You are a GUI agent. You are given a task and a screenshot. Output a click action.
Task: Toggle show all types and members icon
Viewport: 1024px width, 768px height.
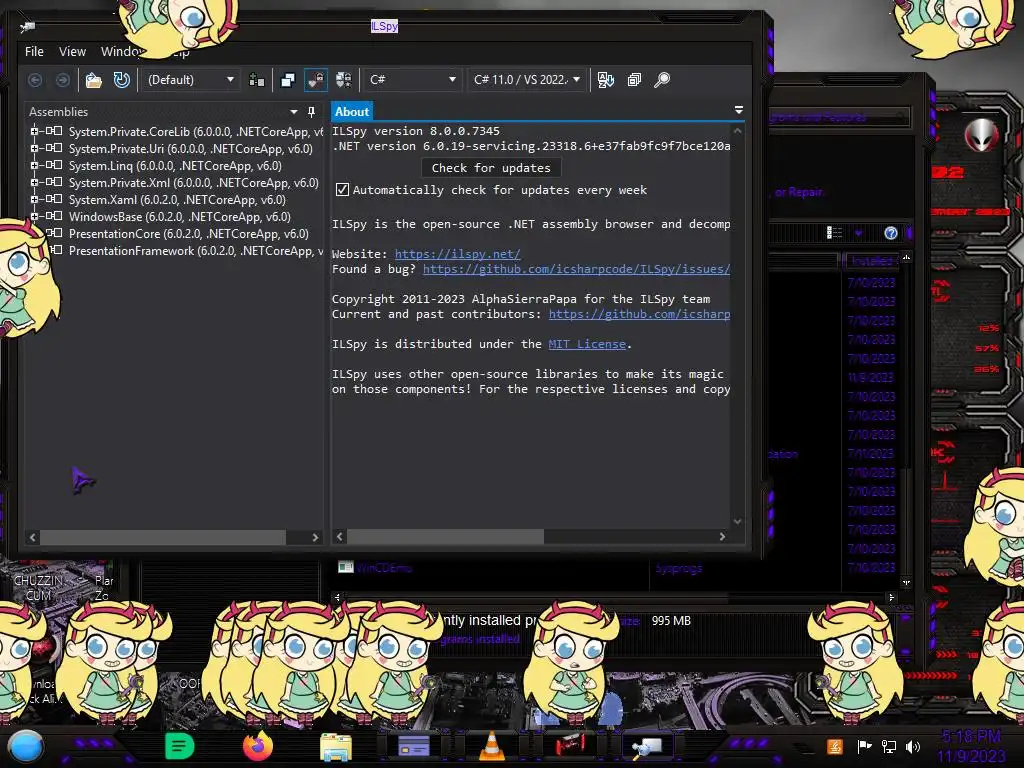click(344, 80)
